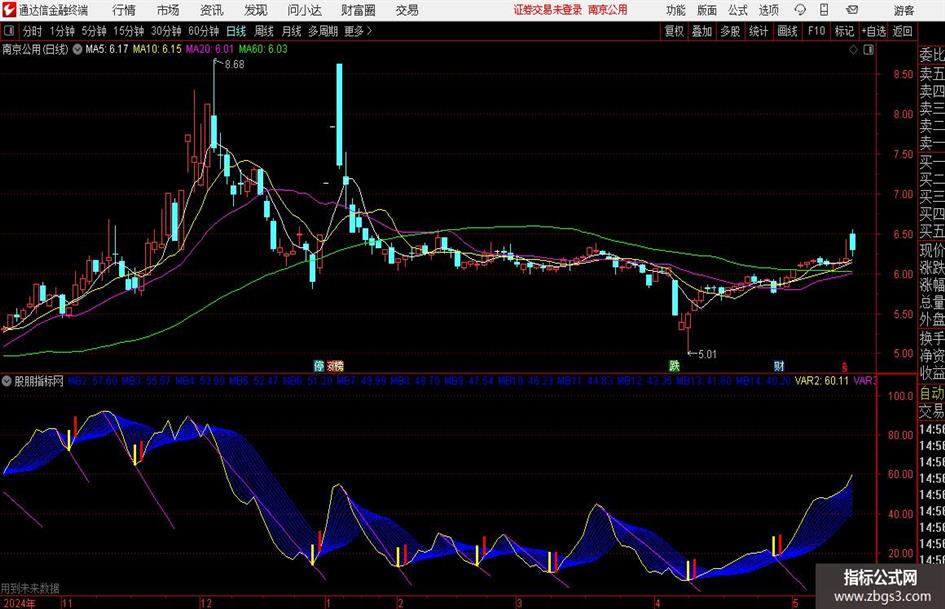945x609 pixels.
Task: Click the MA20: 6.01 indicator value
Action: [x=209, y=49]
